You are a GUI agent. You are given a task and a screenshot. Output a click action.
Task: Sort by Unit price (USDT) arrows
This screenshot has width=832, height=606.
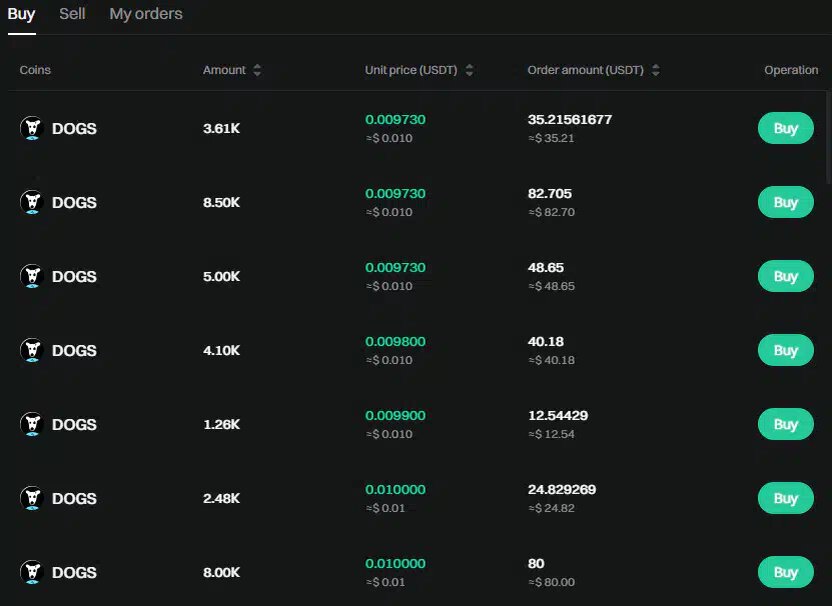pyautogui.click(x=469, y=70)
